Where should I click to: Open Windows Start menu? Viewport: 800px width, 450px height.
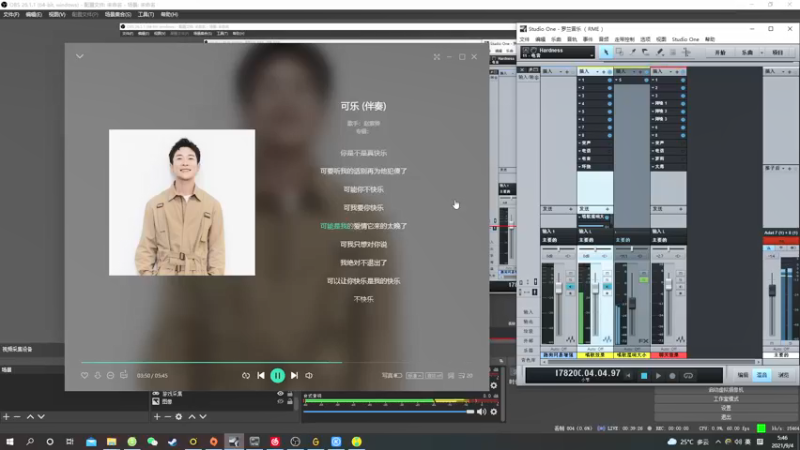pos(10,441)
